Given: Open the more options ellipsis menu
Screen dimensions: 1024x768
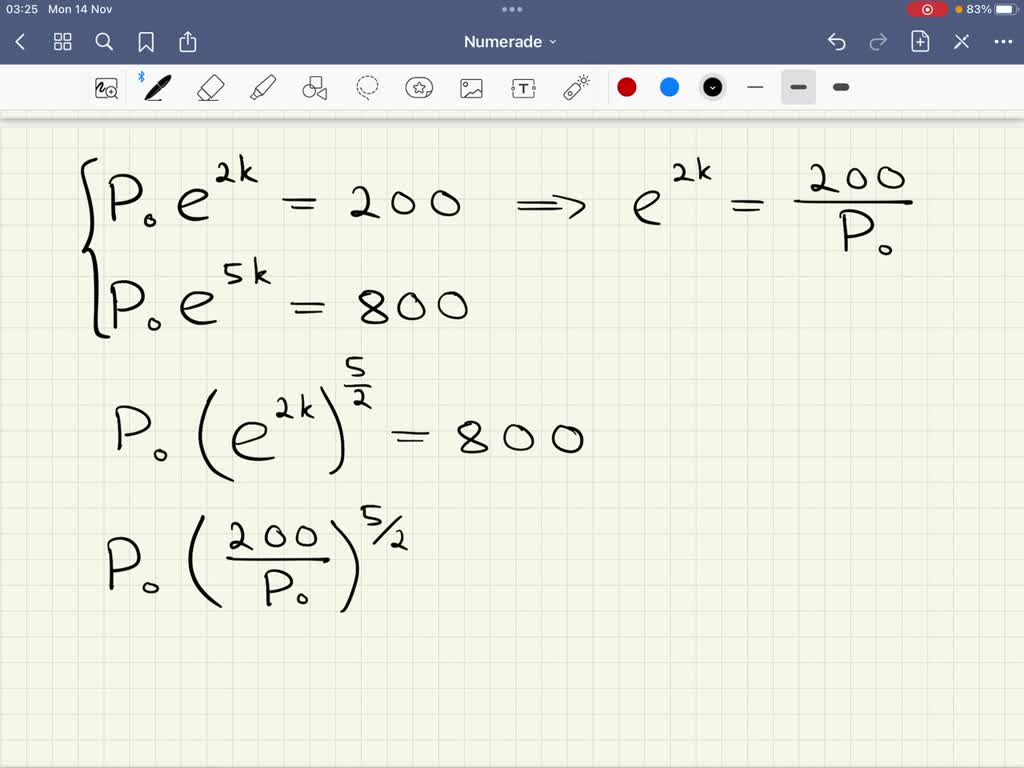Looking at the screenshot, I should click(1003, 42).
